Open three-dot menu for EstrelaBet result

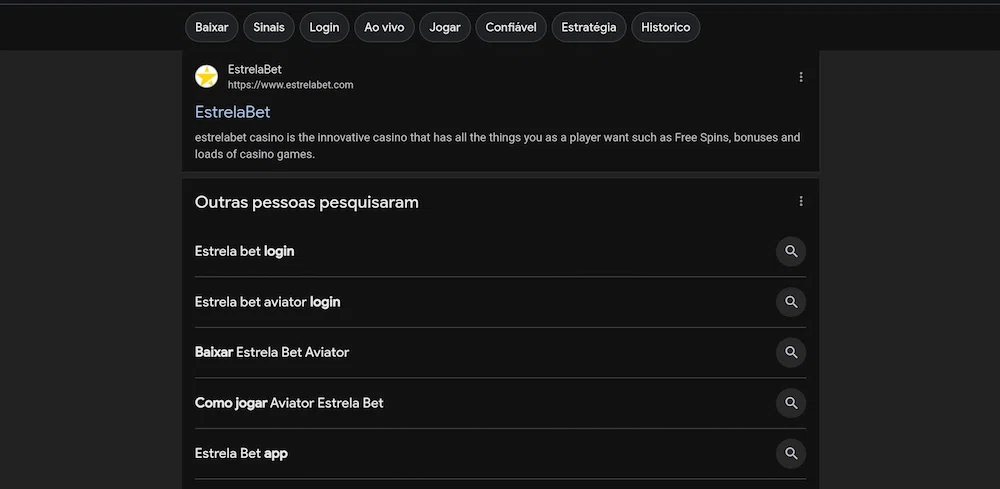click(x=800, y=77)
